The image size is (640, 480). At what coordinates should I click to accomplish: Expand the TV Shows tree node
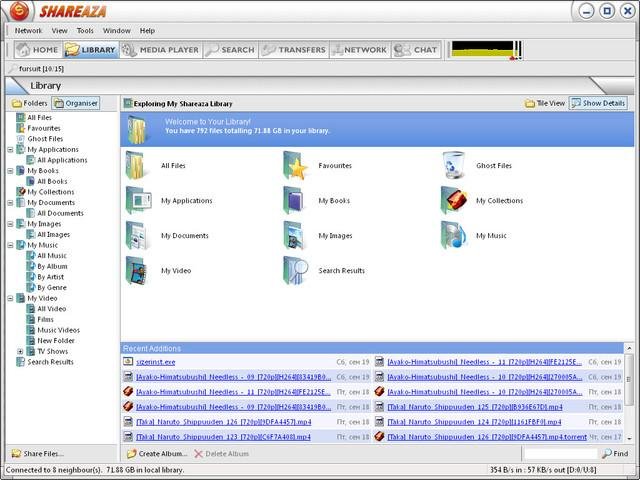pyautogui.click(x=20, y=351)
